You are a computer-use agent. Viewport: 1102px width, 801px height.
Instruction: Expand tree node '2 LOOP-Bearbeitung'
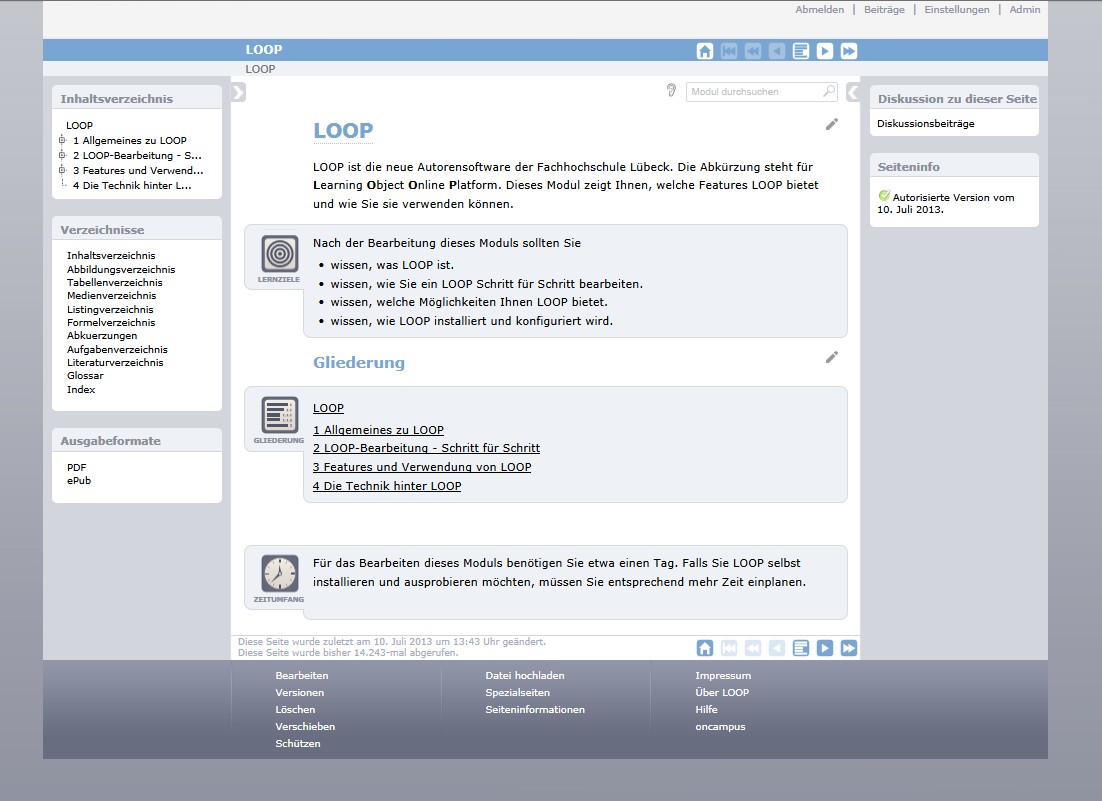point(62,155)
